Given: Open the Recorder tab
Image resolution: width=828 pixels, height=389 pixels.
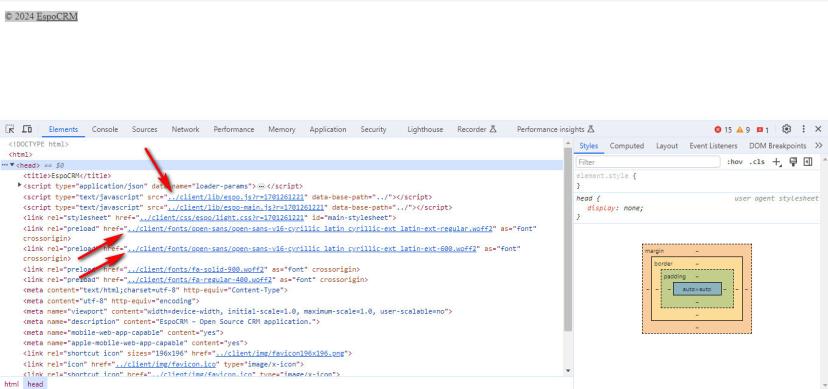Looking at the screenshot, I should coord(477,129).
